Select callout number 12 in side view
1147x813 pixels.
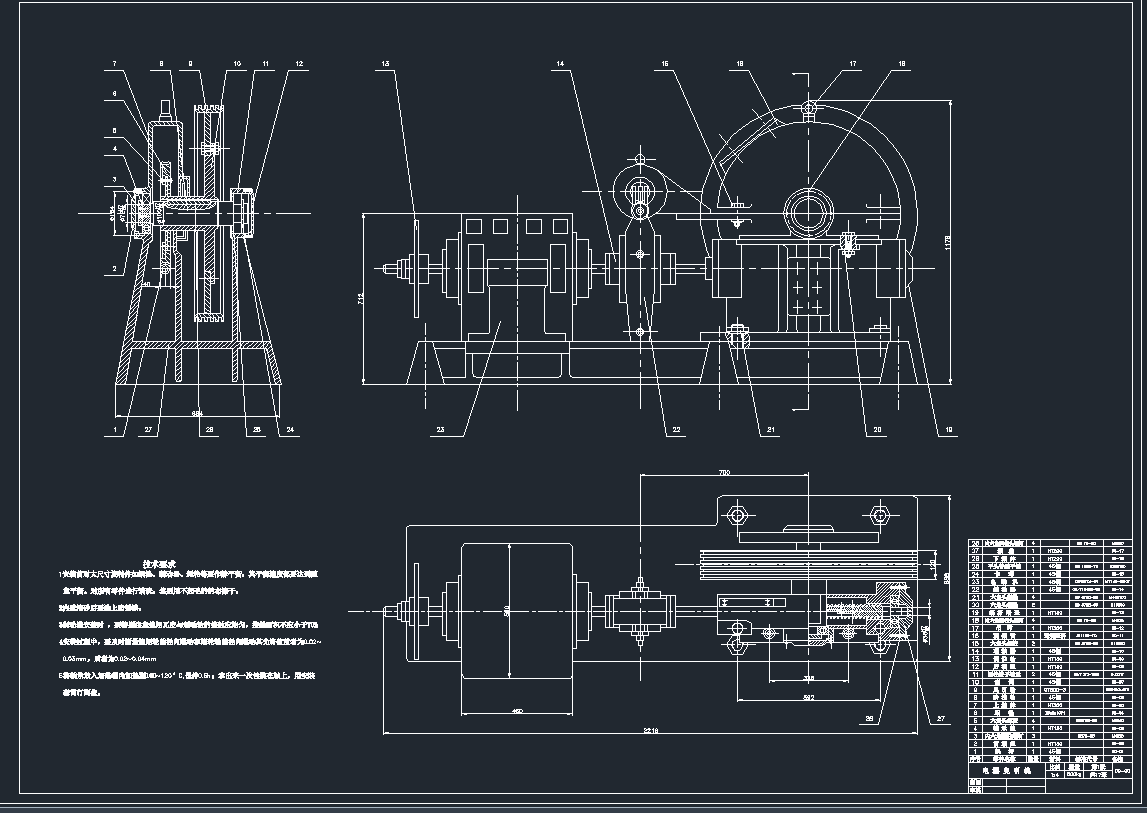click(299, 63)
